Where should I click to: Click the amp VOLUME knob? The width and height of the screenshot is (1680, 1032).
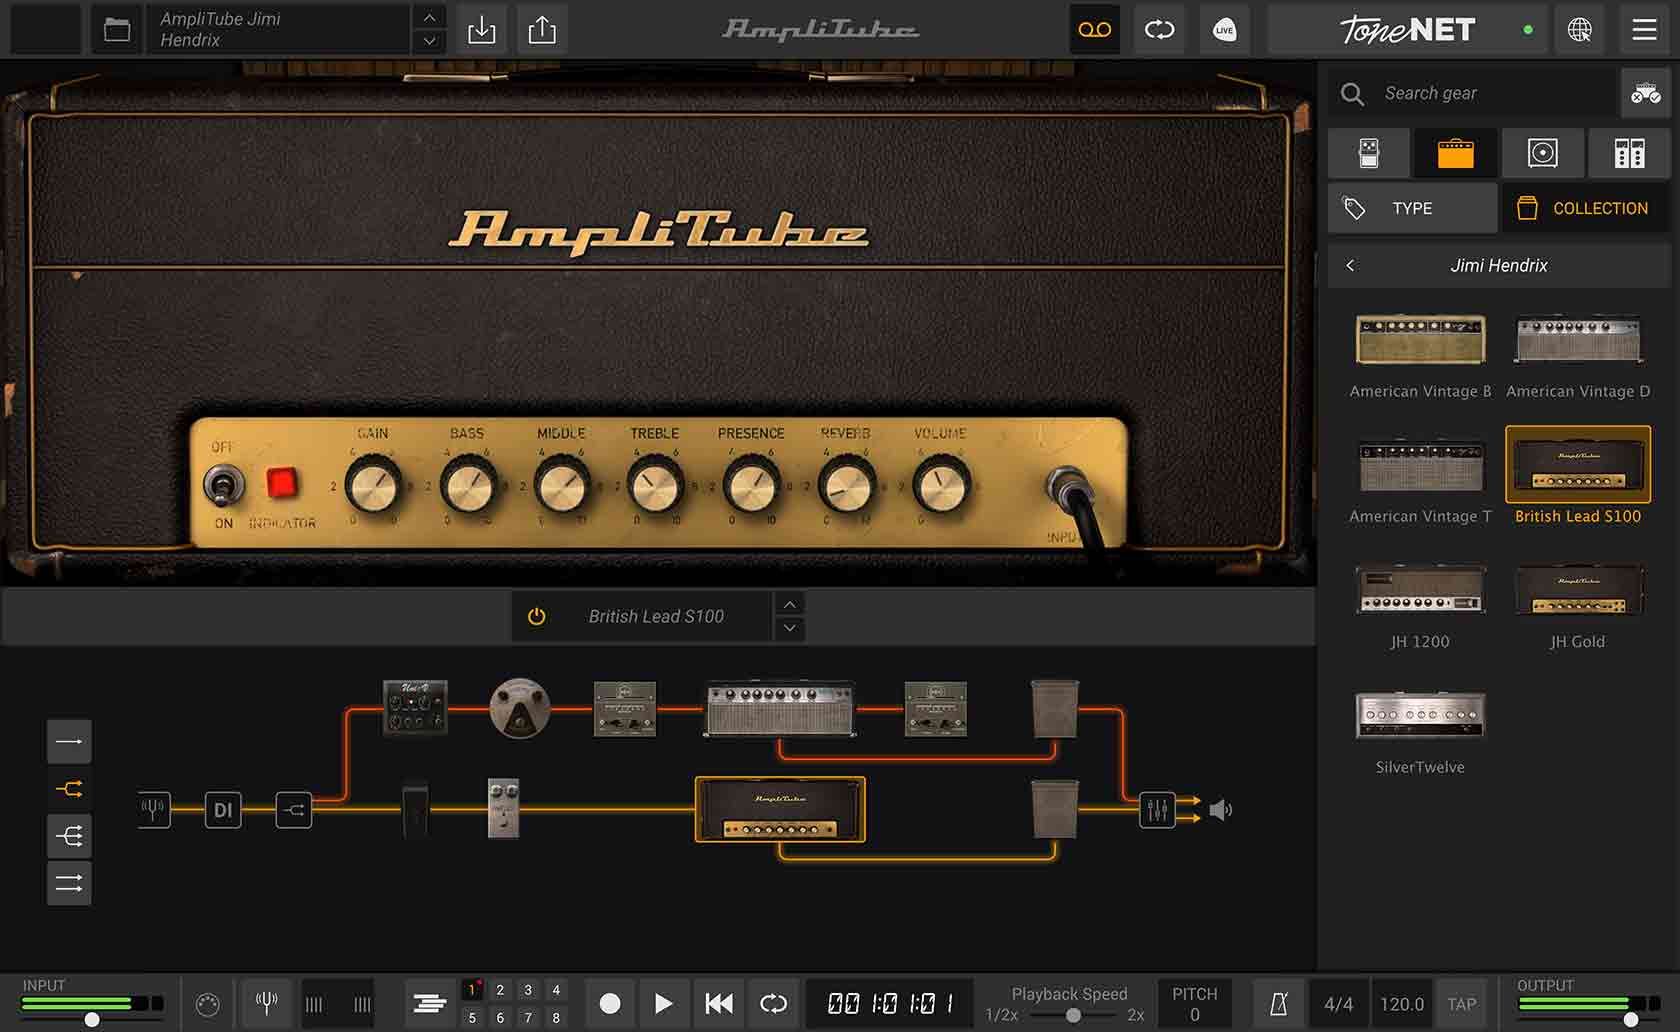pyautogui.click(x=940, y=485)
